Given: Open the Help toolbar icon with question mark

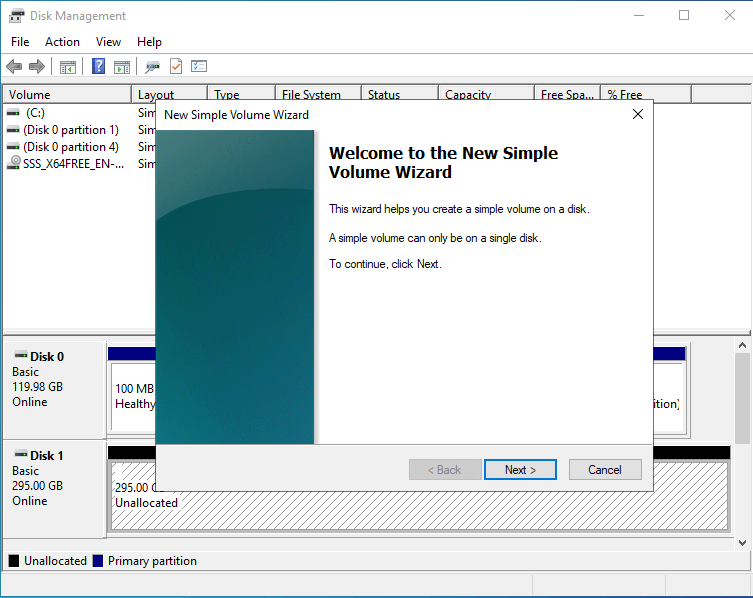Looking at the screenshot, I should pos(98,66).
